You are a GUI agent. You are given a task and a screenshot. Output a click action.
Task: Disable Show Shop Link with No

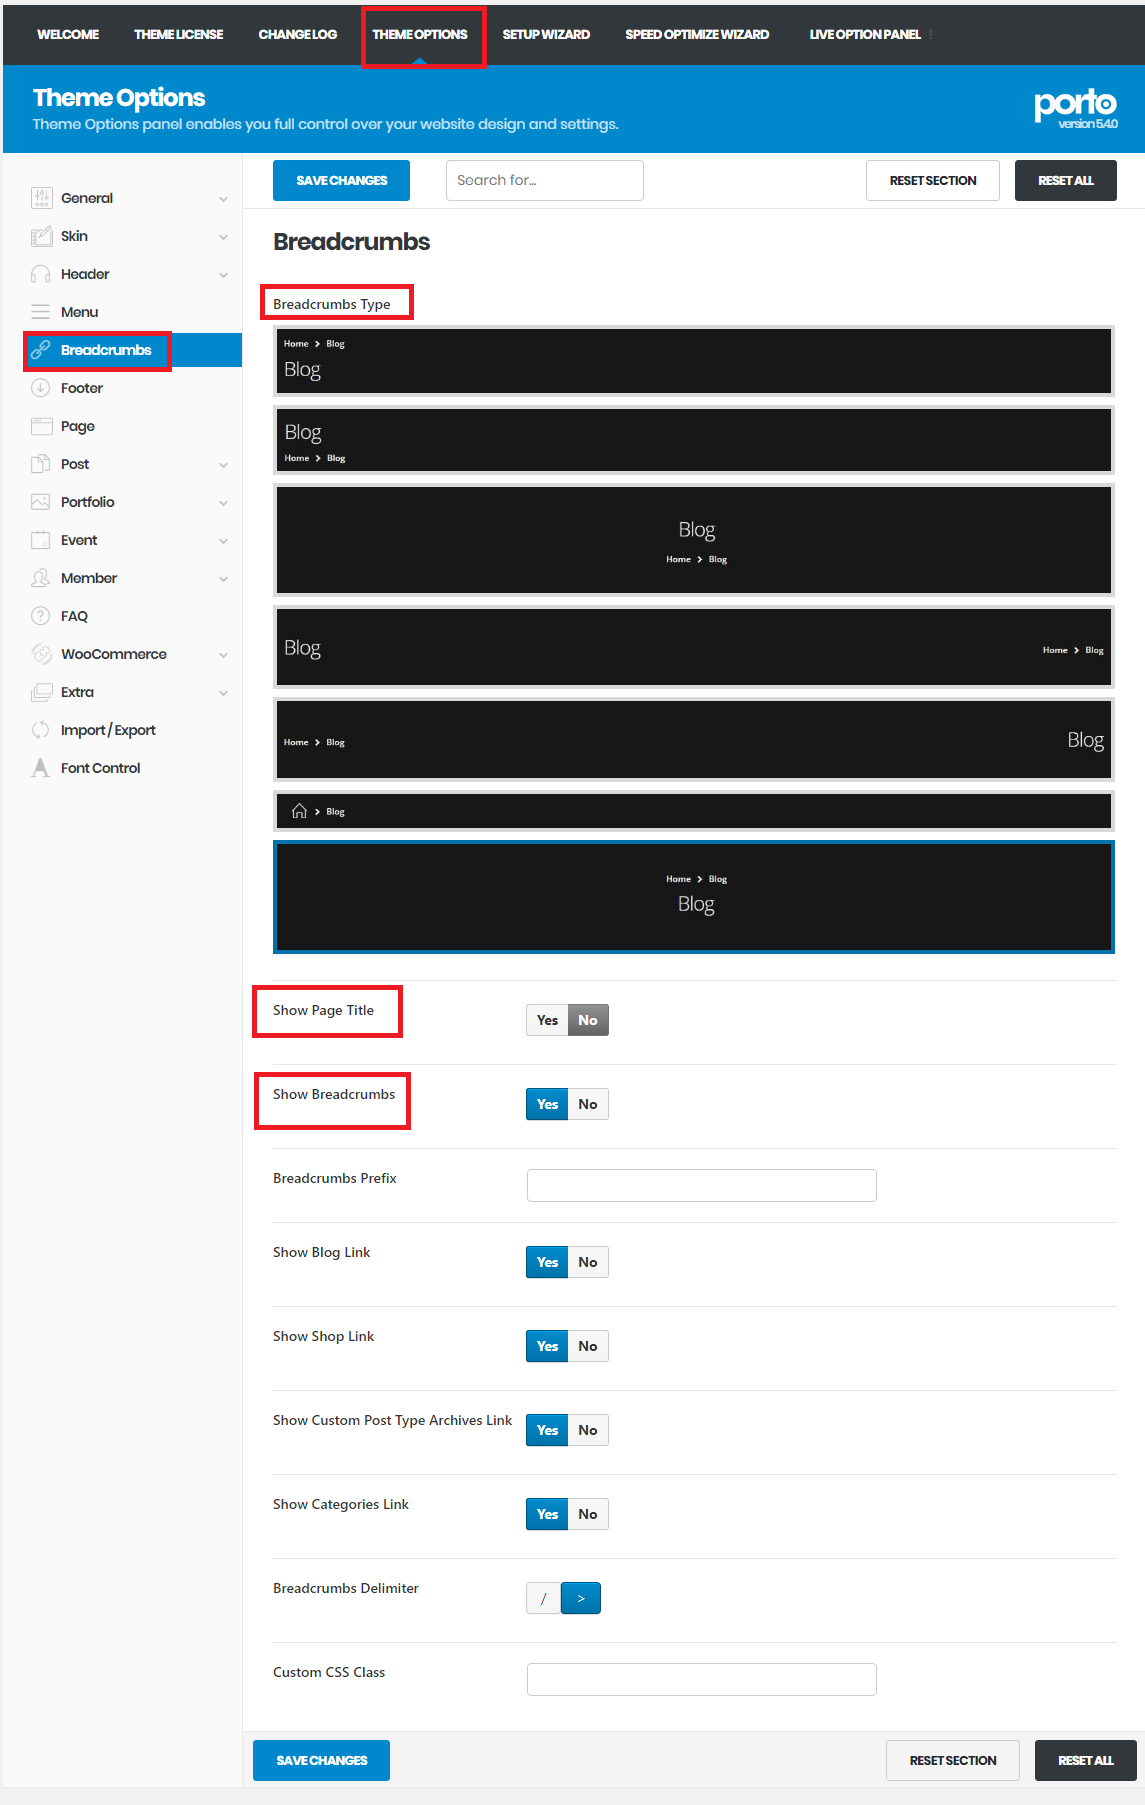point(588,1346)
